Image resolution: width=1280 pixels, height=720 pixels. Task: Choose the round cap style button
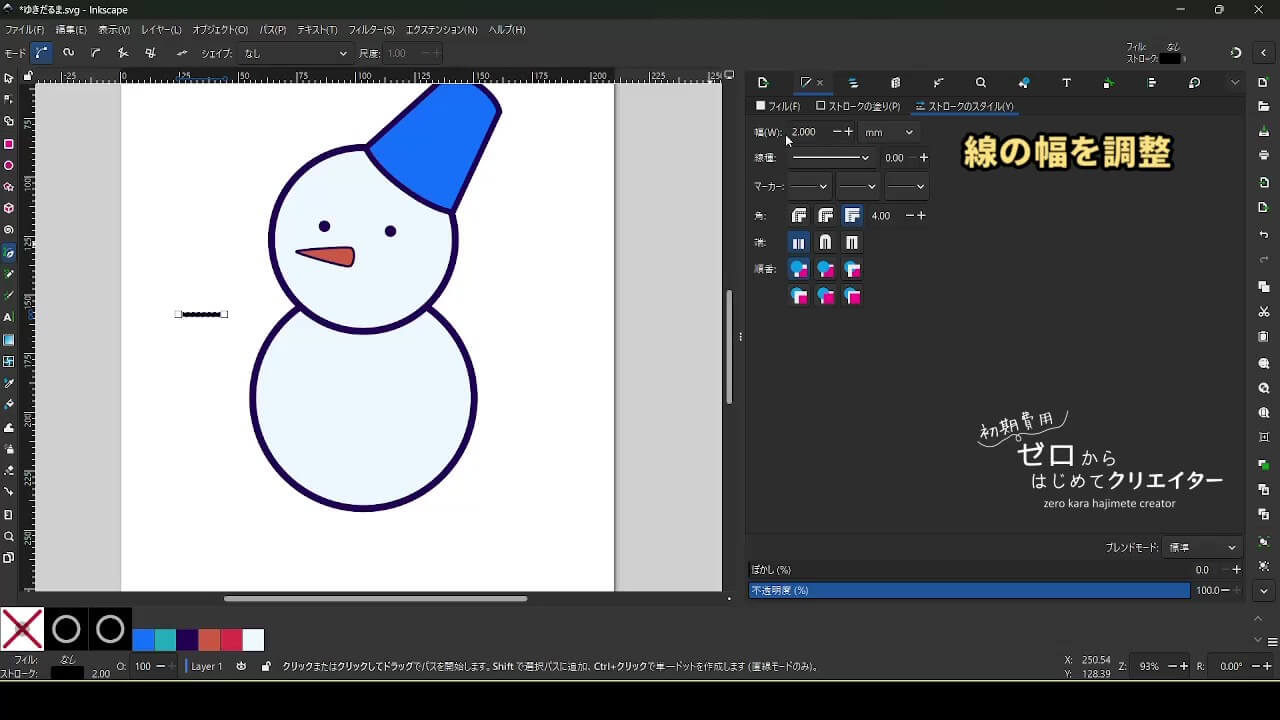pyautogui.click(x=825, y=243)
